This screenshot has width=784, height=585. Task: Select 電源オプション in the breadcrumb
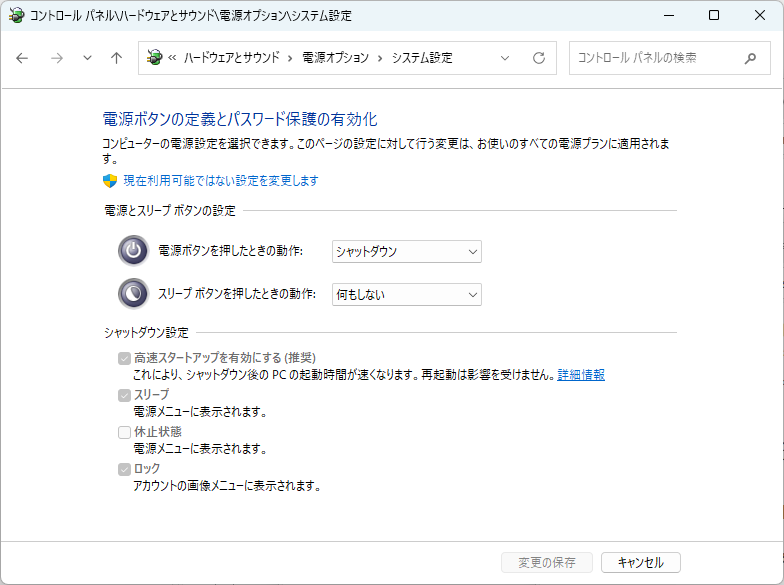point(335,58)
